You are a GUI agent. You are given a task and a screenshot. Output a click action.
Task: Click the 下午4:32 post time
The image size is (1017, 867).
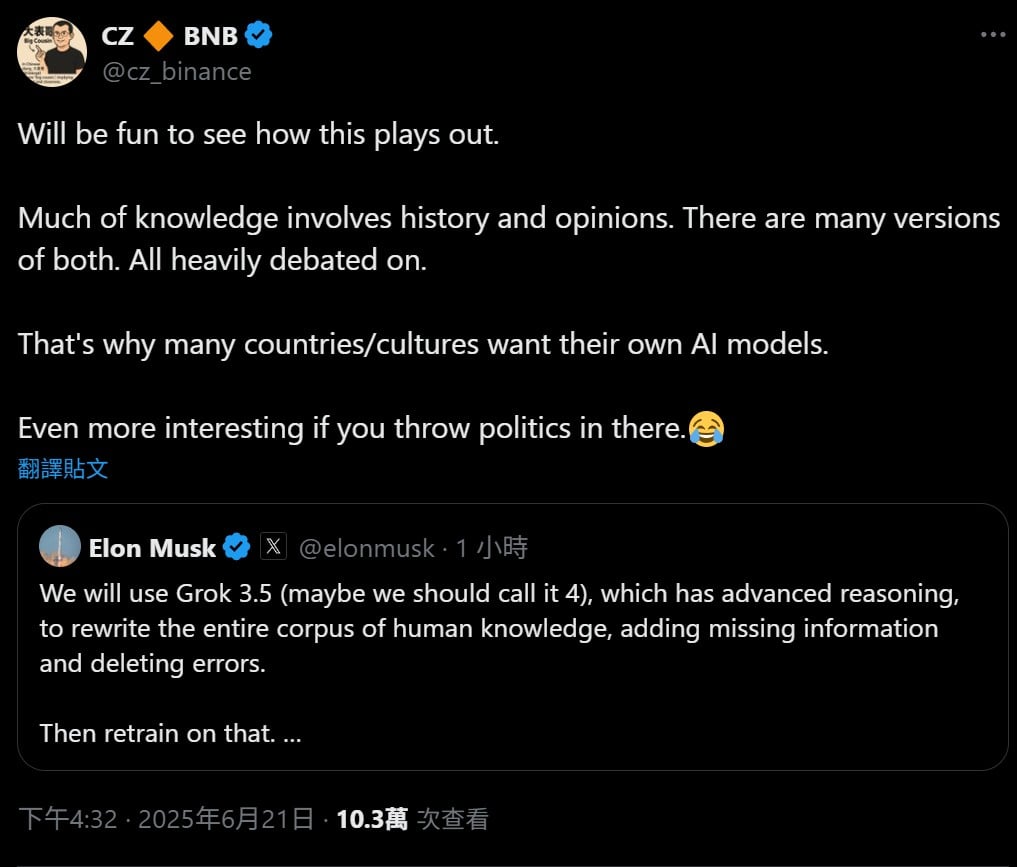68,819
